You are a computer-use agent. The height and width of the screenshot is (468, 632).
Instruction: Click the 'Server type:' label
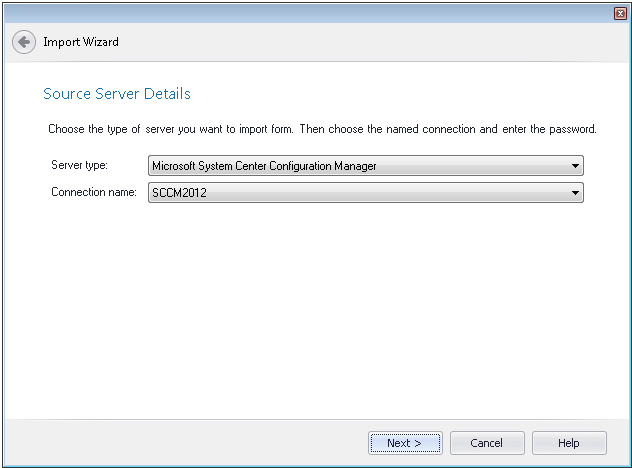[79, 165]
